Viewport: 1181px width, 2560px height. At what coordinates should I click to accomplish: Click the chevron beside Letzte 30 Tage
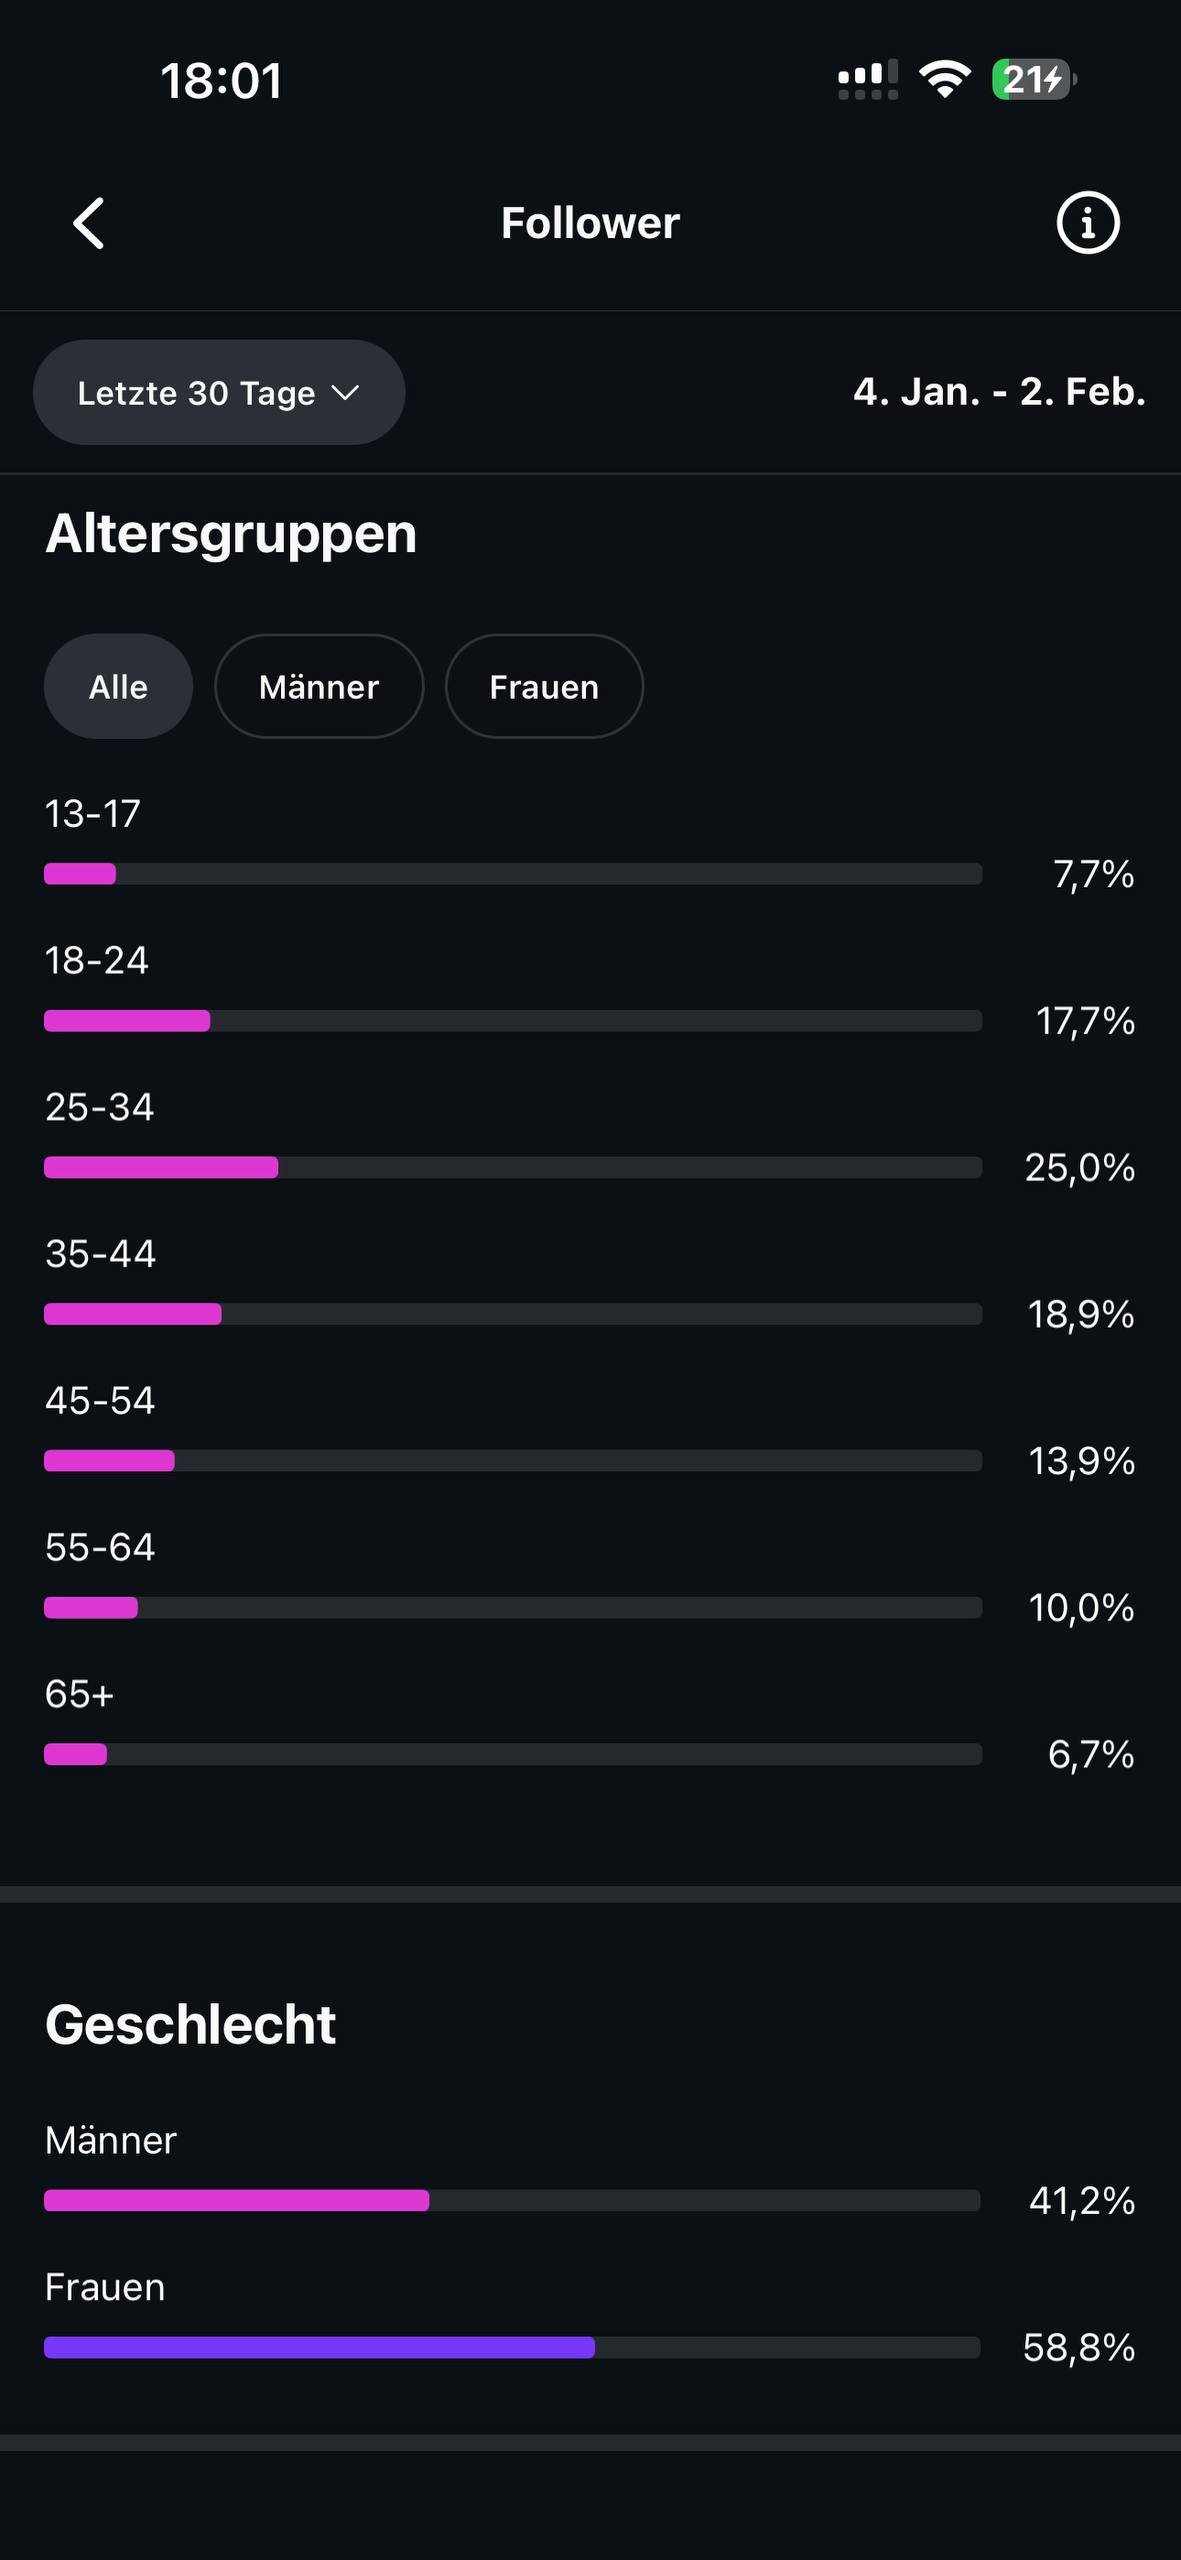[x=345, y=393]
